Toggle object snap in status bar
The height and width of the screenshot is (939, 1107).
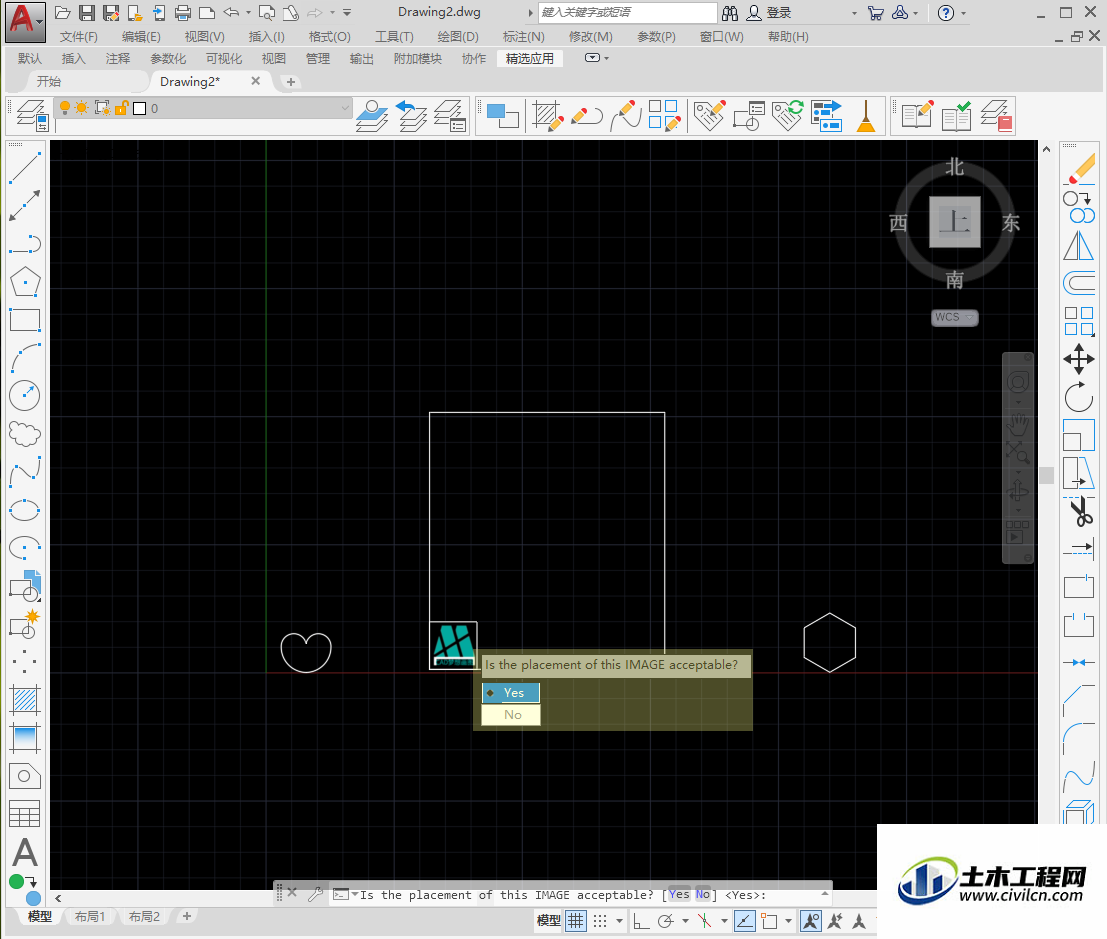click(769, 921)
